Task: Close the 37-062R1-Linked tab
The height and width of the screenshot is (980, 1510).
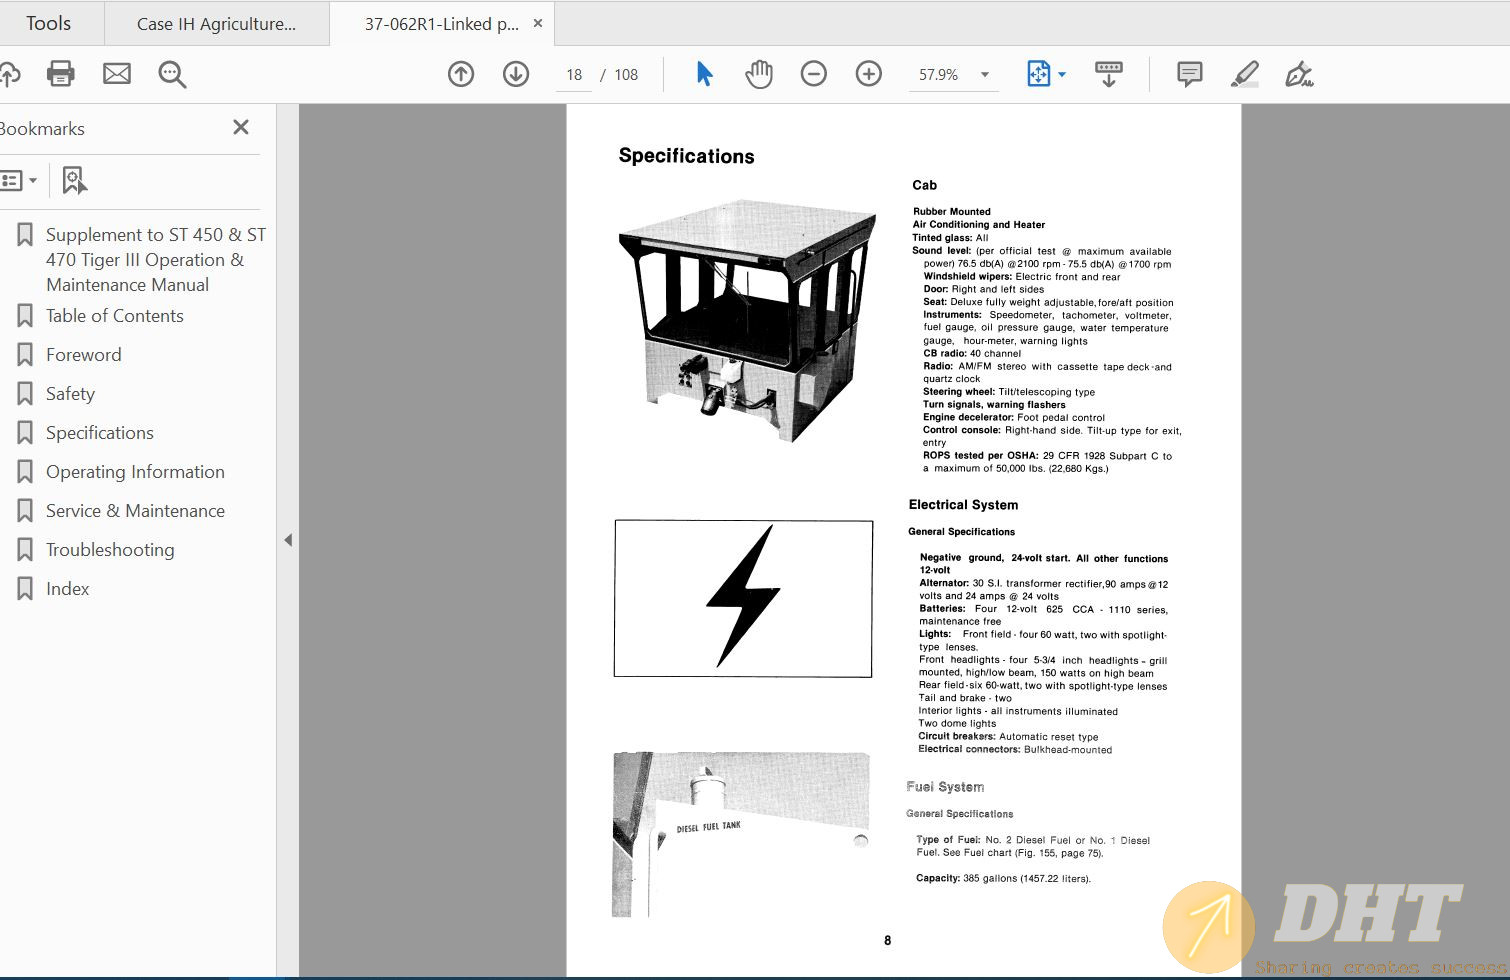Action: pyautogui.click(x=538, y=23)
